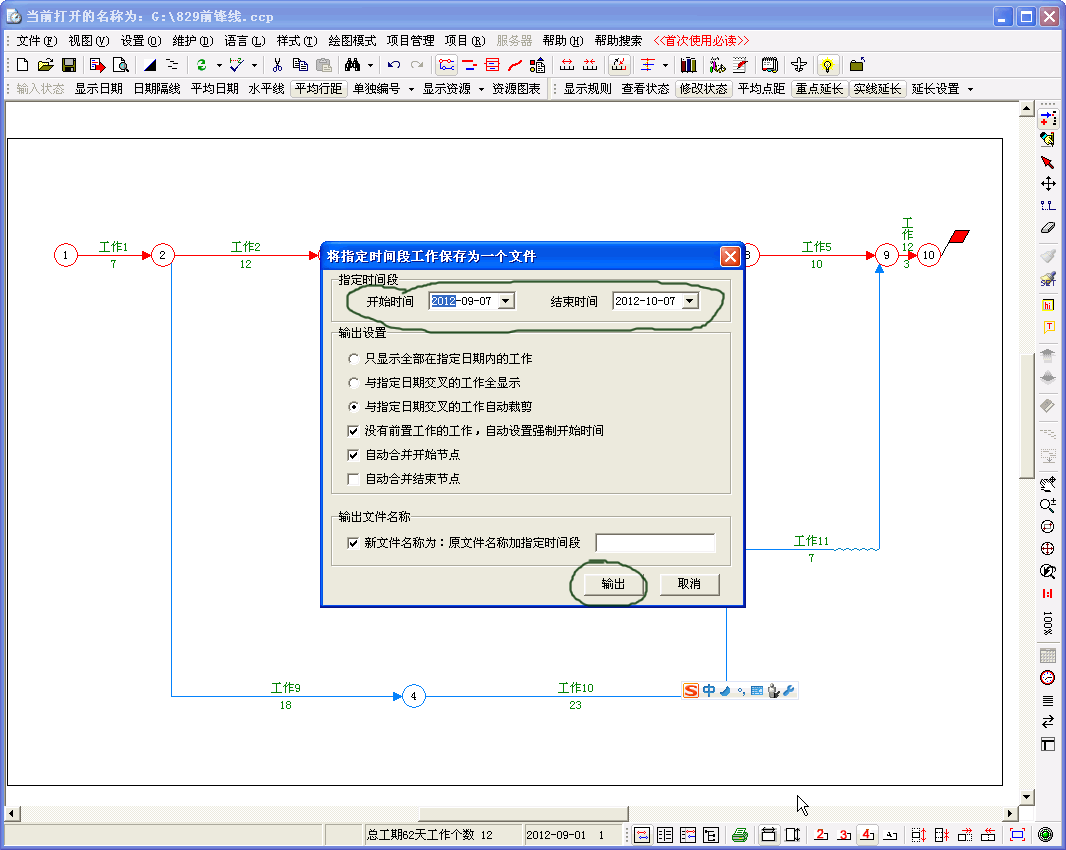Screen dimensions: 1066x850
Task: Click the output file name text field
Action: tap(655, 543)
